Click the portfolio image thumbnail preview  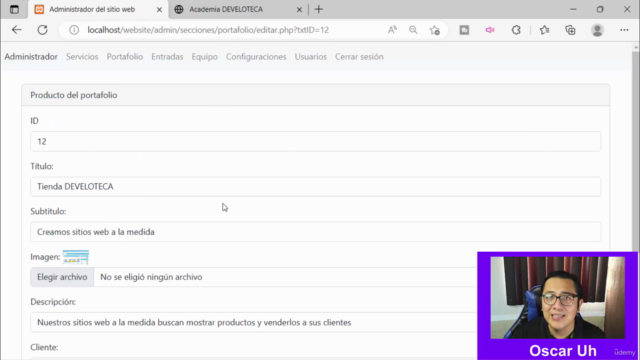pos(76,257)
